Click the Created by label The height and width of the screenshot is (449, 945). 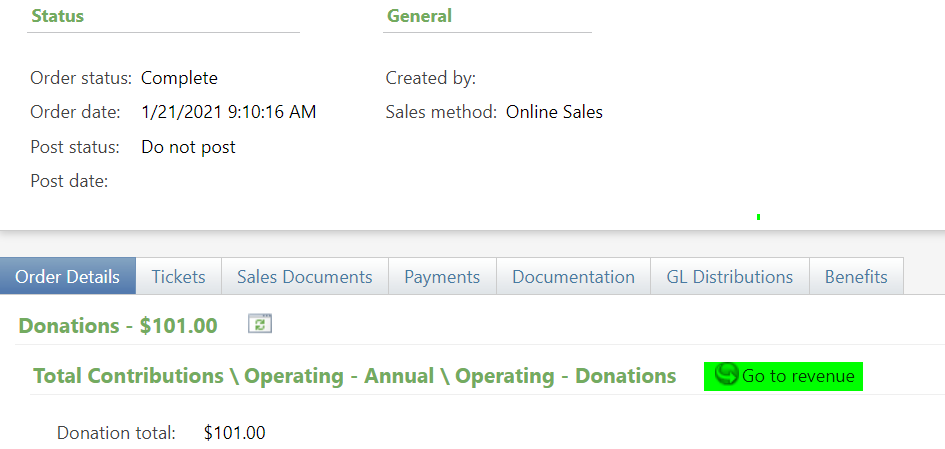point(430,78)
